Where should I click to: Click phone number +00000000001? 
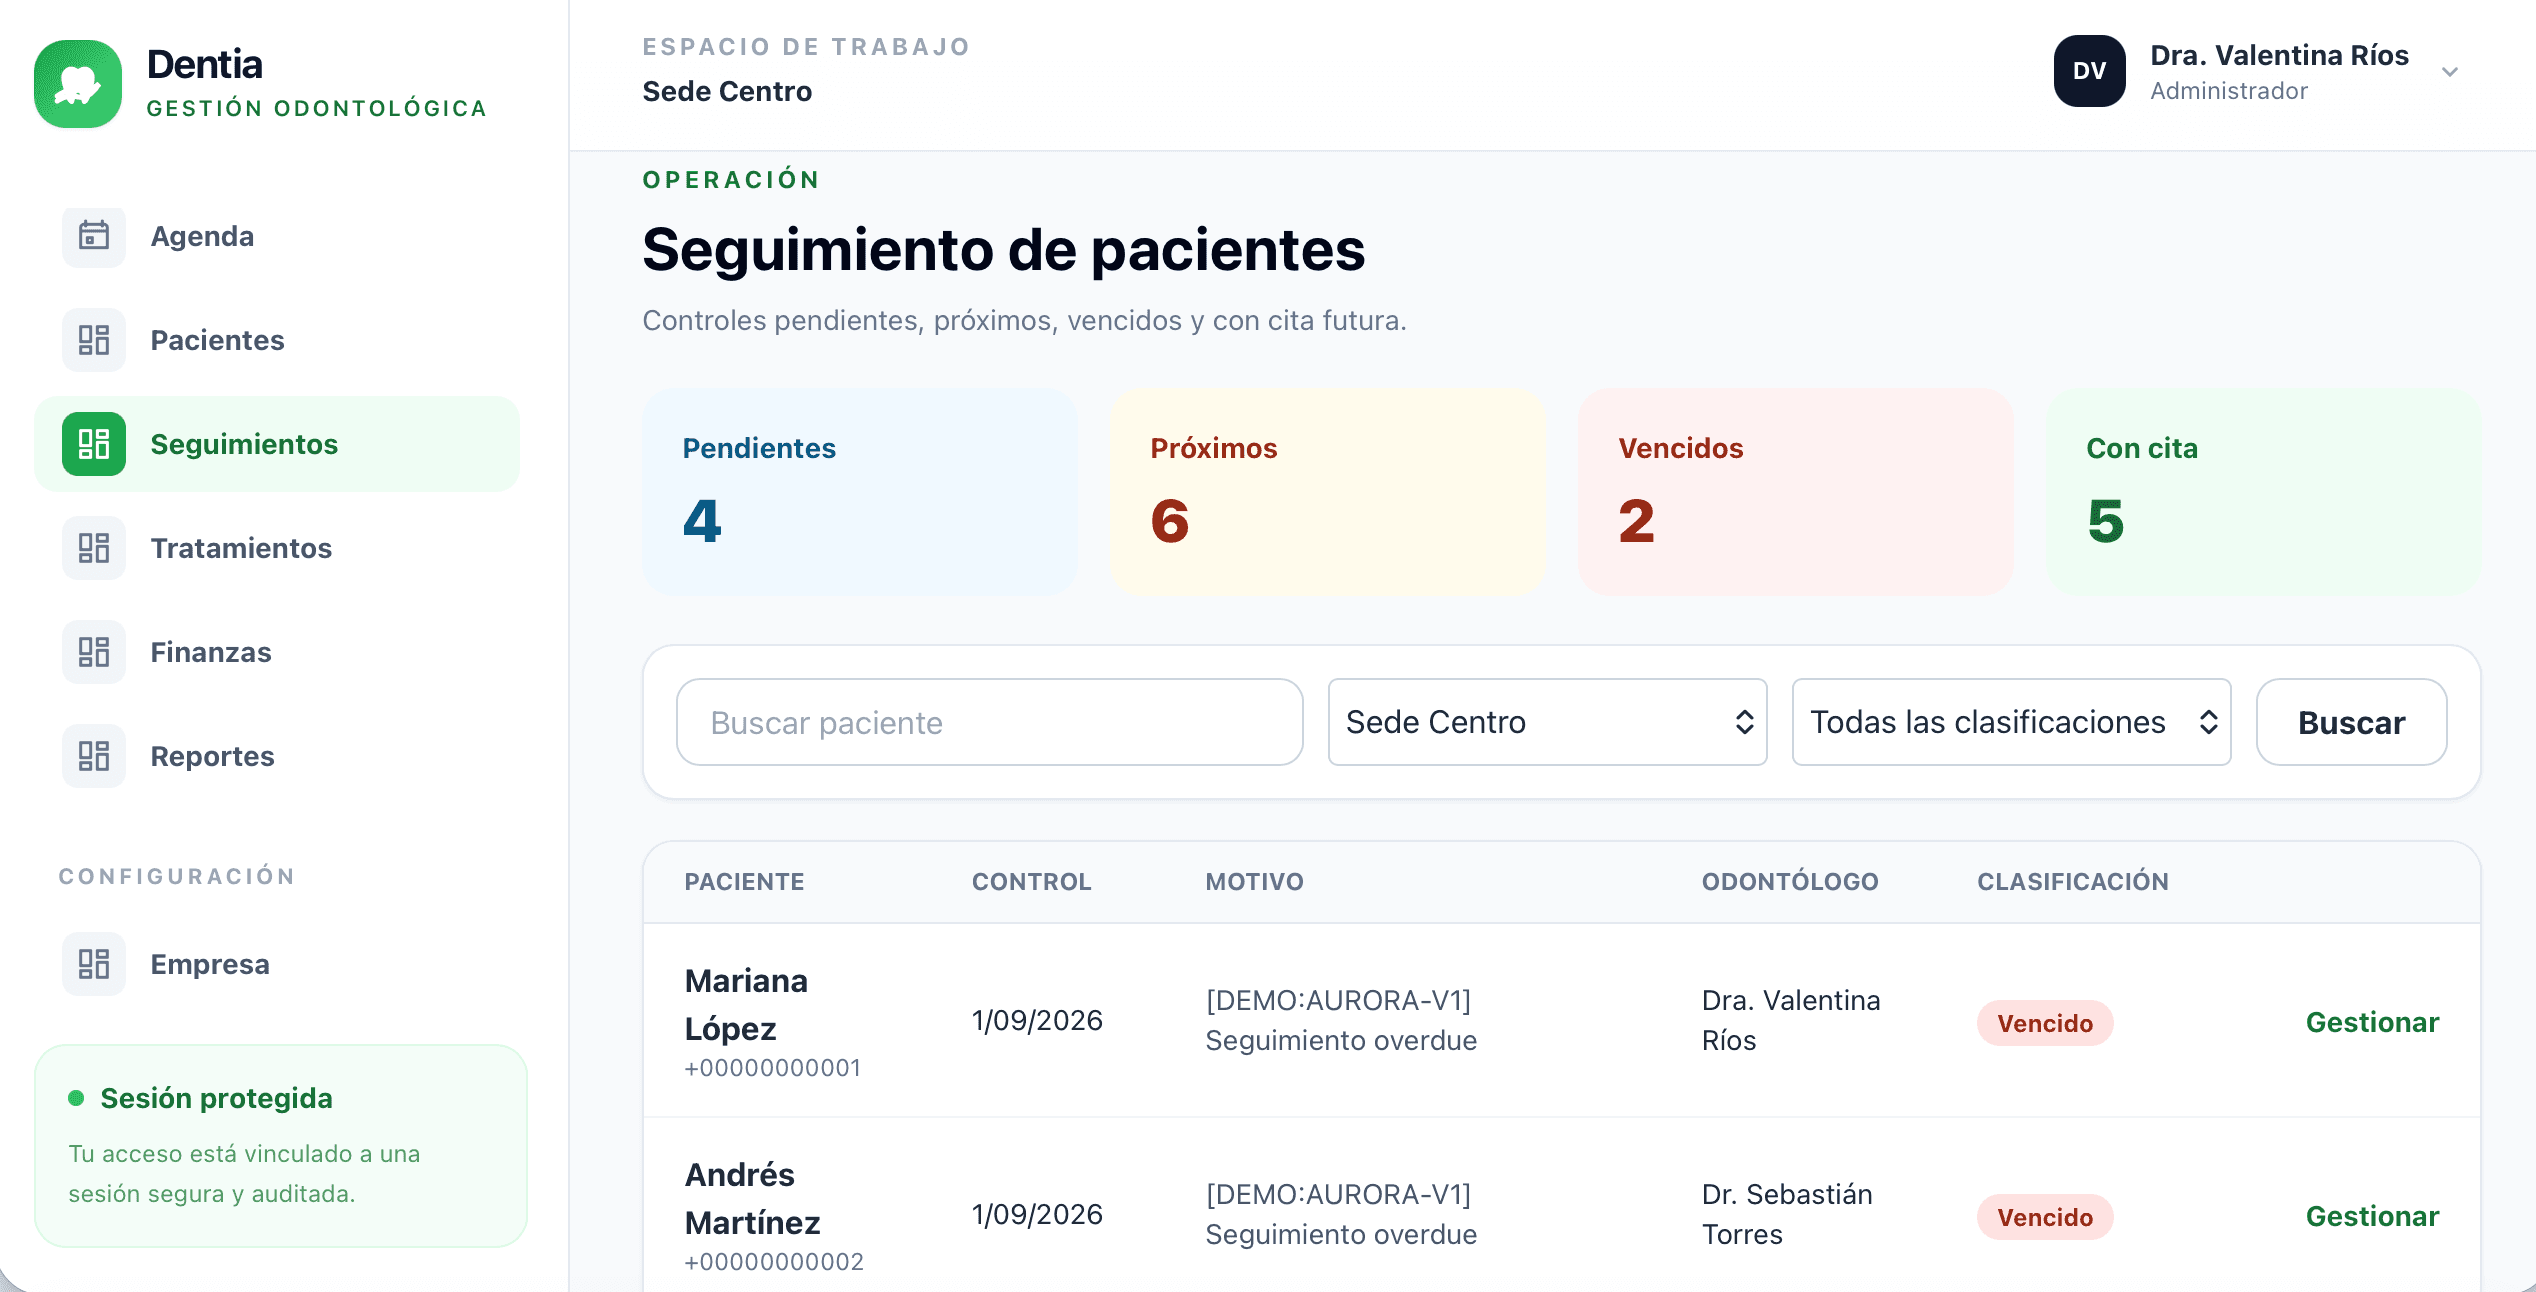point(772,1068)
